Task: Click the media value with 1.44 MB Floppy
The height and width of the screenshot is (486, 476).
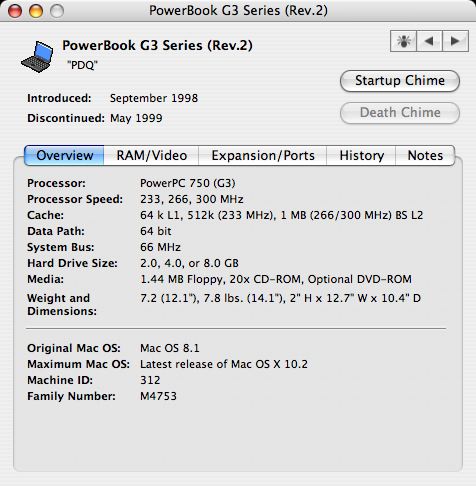Action: pyautogui.click(x=276, y=279)
